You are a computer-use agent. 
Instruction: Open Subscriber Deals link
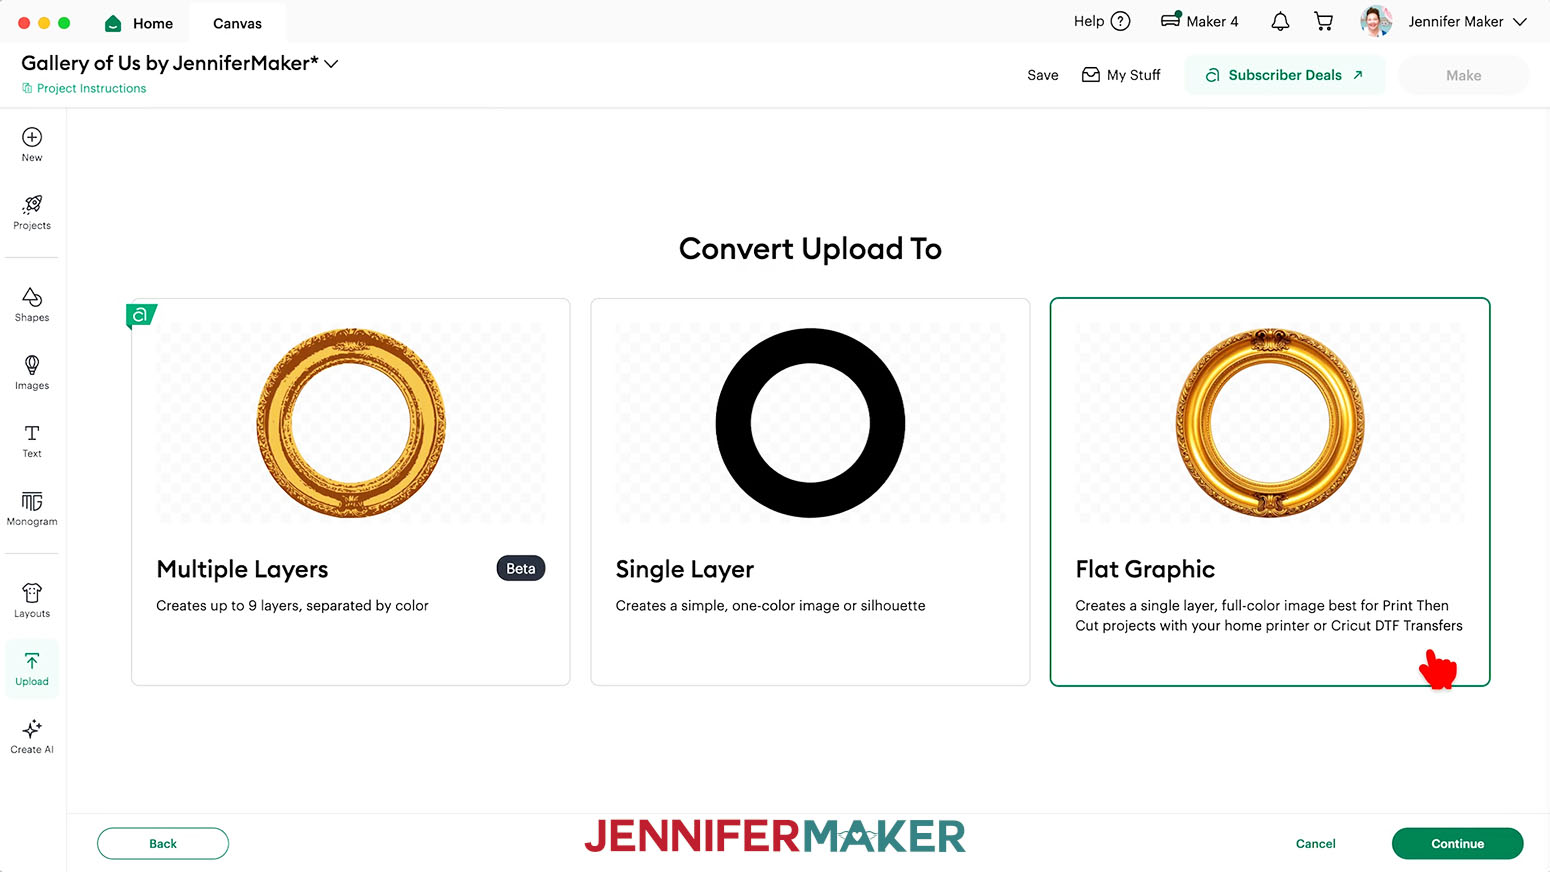(x=1285, y=75)
